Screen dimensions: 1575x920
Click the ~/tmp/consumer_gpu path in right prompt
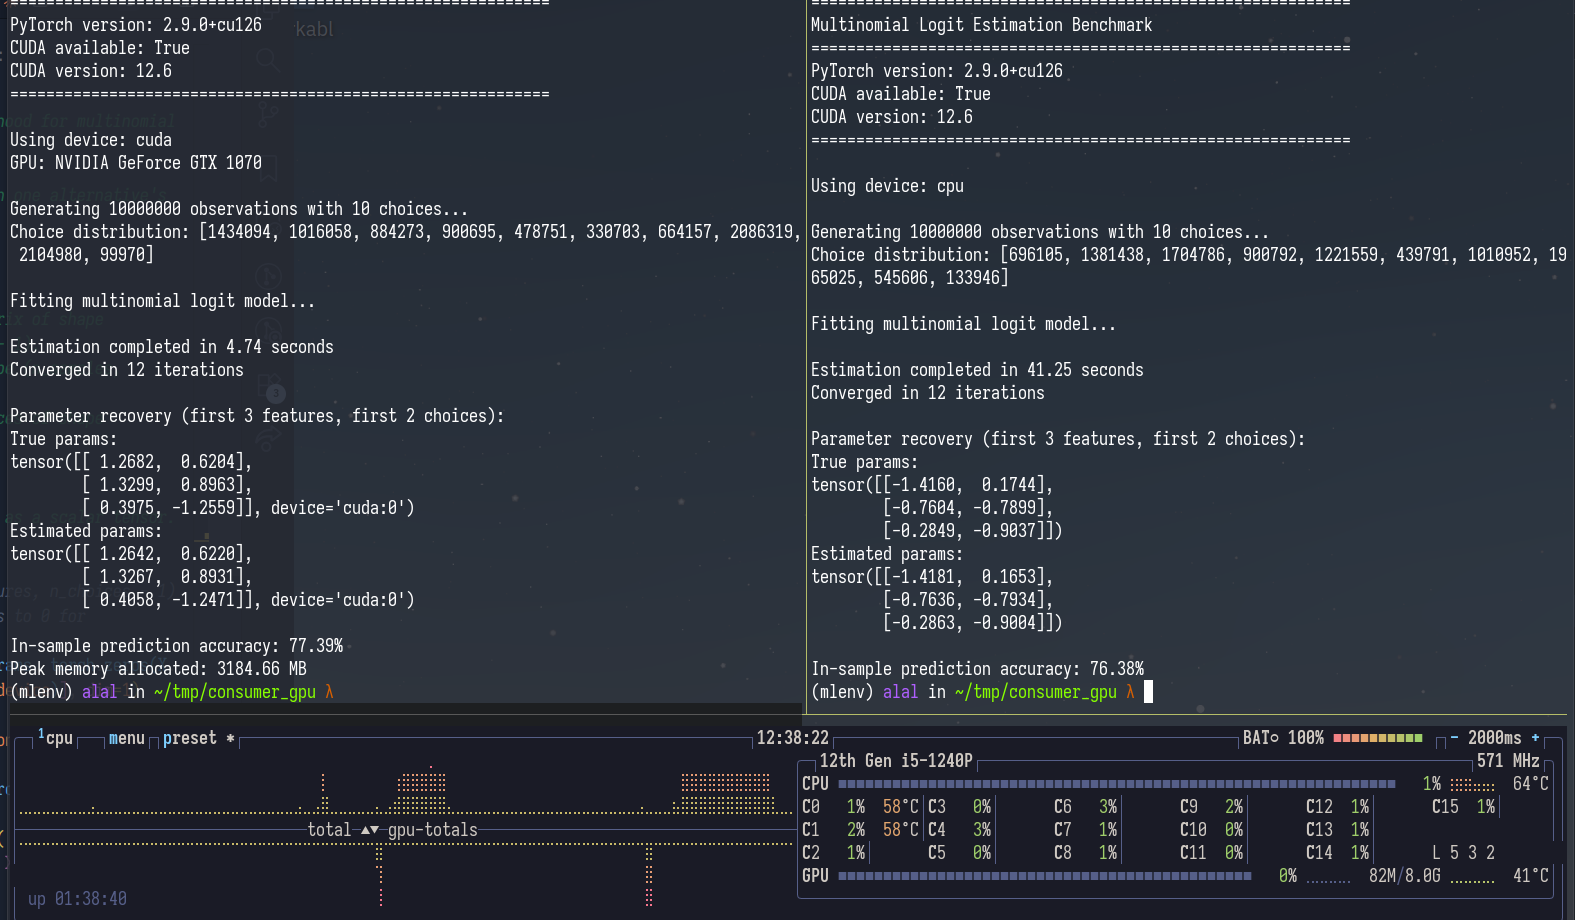point(1035,692)
